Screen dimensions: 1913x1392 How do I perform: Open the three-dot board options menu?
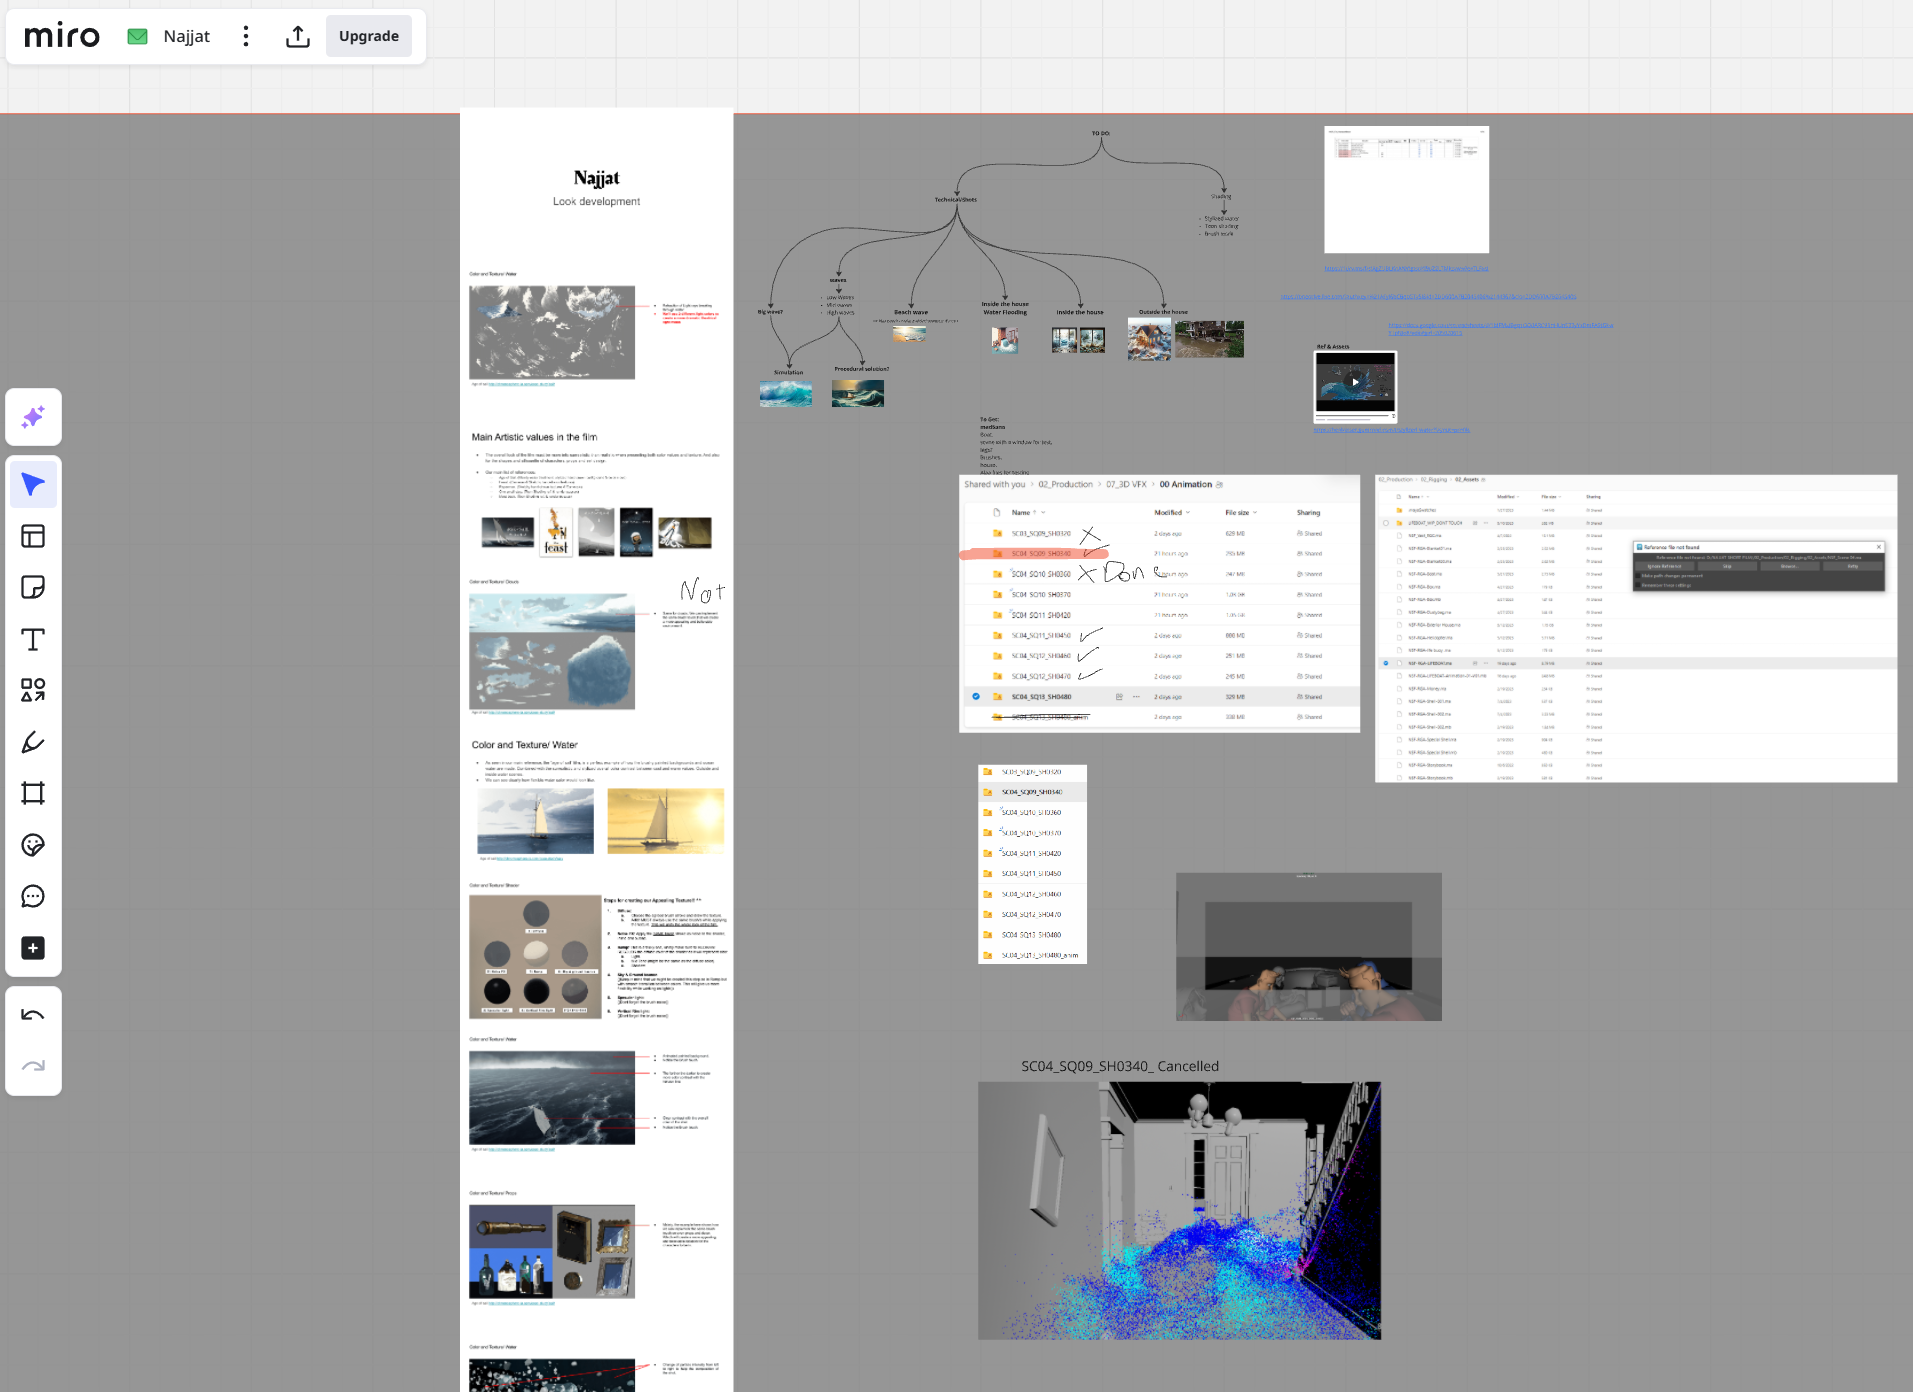pos(246,37)
